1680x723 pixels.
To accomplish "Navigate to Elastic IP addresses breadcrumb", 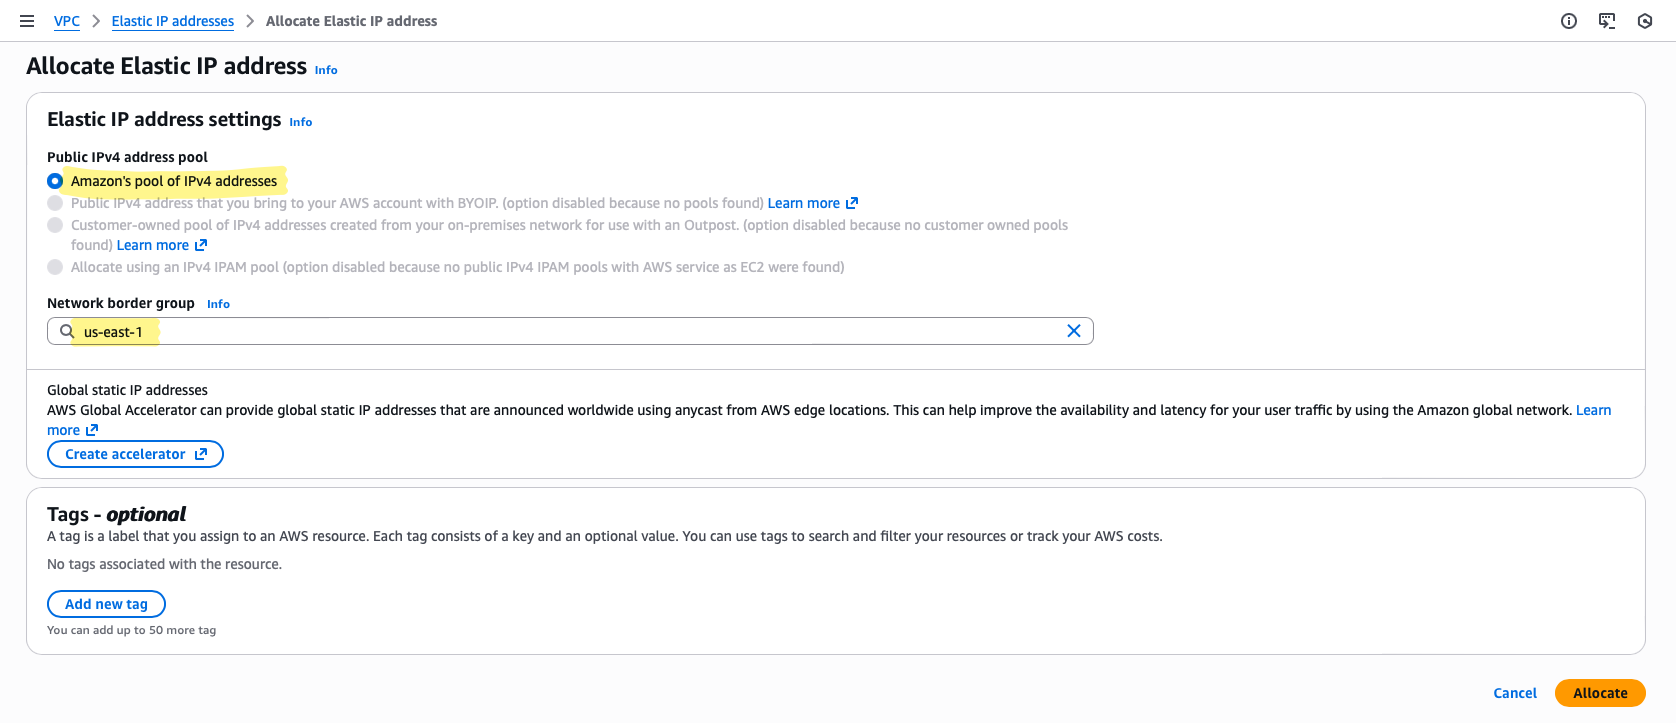I will 173,21.
